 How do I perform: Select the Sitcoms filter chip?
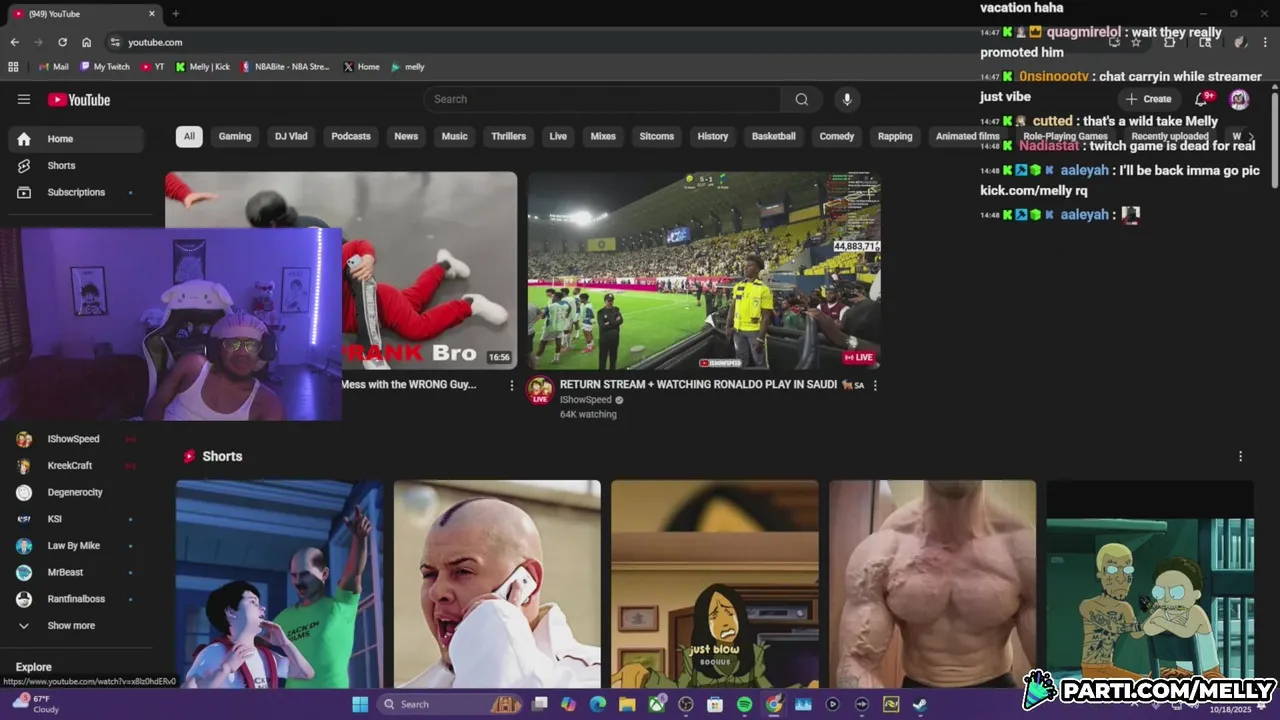point(657,136)
